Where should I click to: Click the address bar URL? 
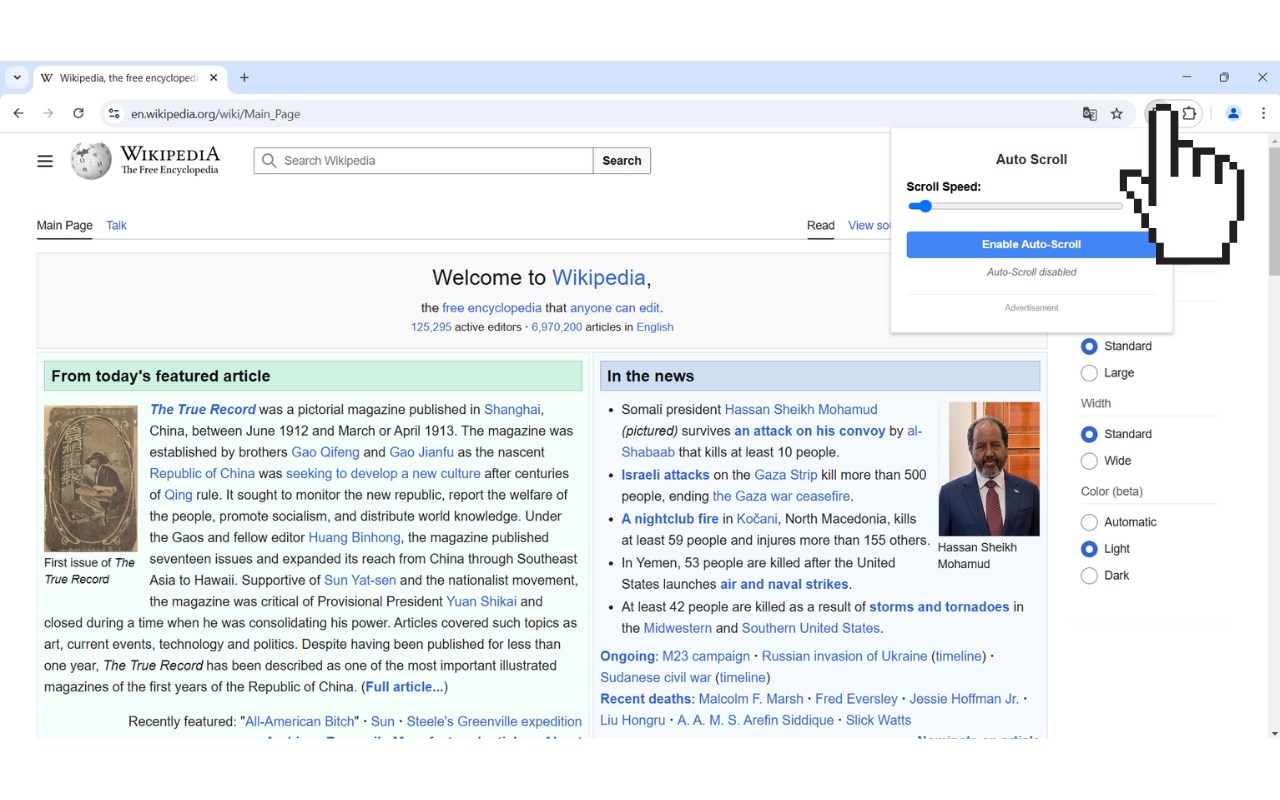pyautogui.click(x=216, y=114)
